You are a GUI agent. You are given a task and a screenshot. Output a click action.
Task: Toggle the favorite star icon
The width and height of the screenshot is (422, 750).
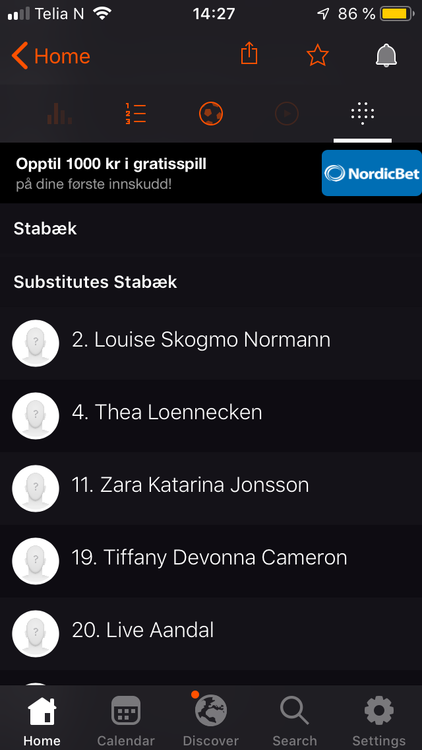(x=317, y=56)
